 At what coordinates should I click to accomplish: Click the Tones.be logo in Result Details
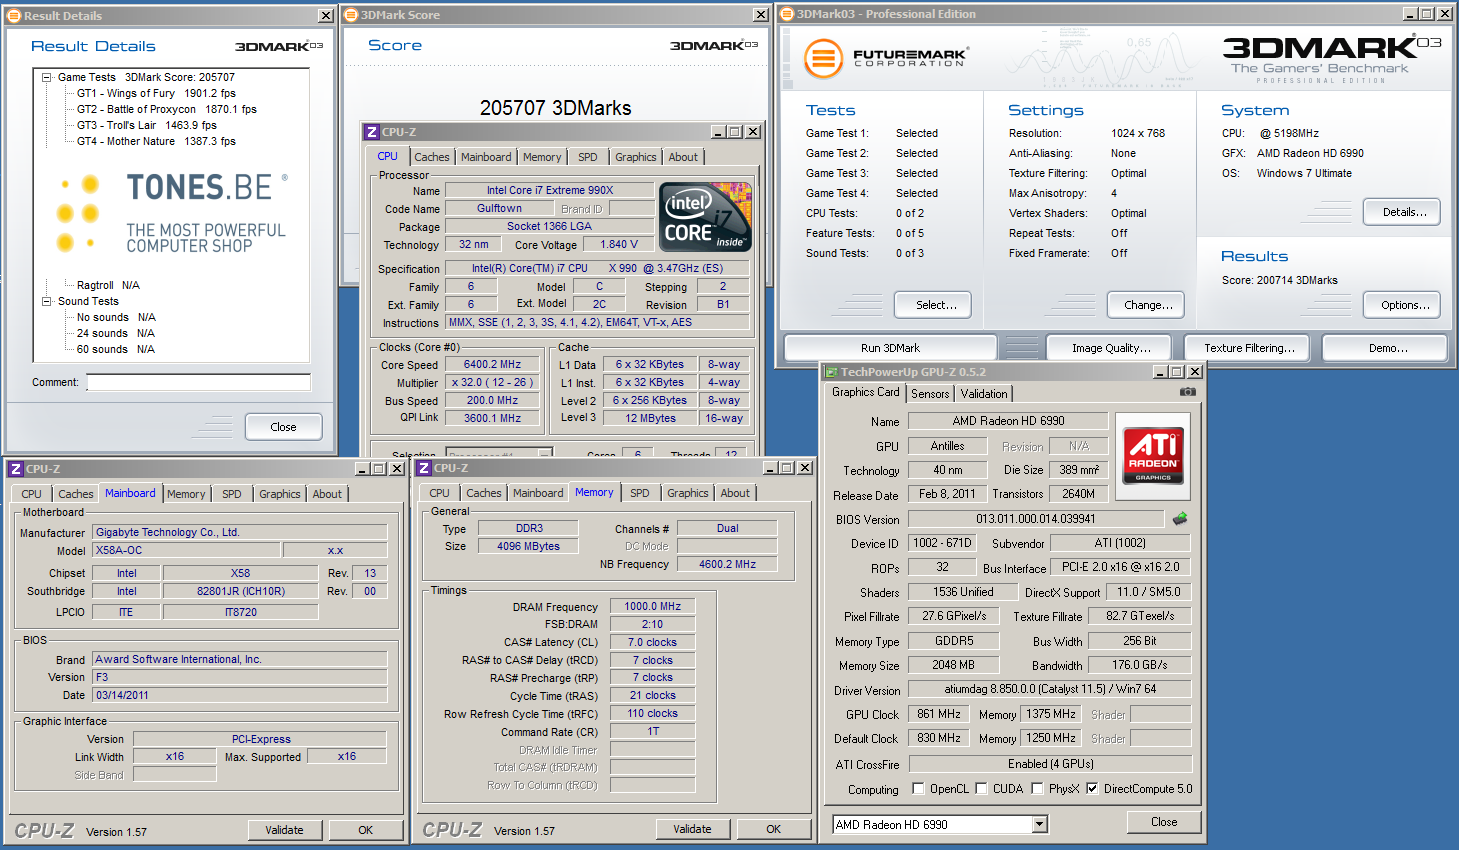pos(173,213)
